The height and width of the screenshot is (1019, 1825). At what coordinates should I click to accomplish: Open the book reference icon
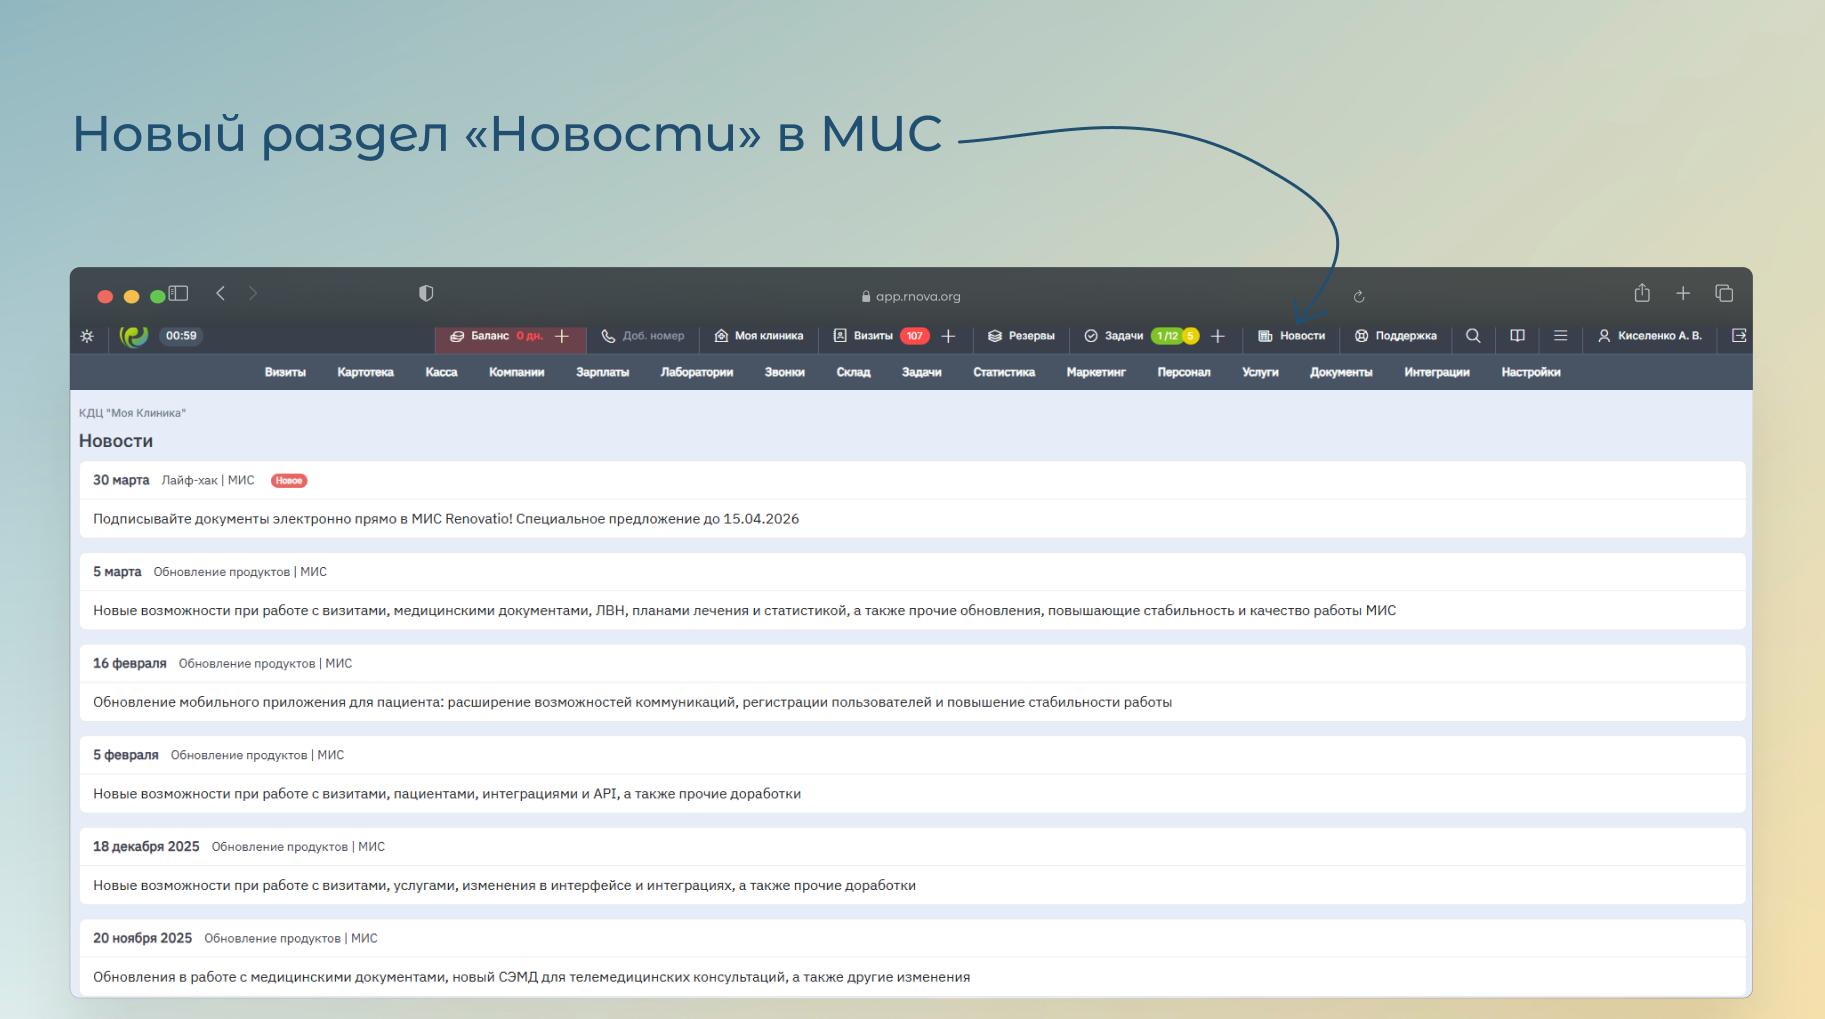click(x=1517, y=336)
